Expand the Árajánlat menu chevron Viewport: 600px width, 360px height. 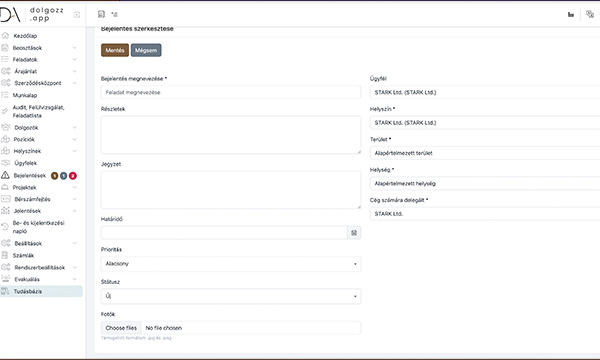pyautogui.click(x=75, y=71)
